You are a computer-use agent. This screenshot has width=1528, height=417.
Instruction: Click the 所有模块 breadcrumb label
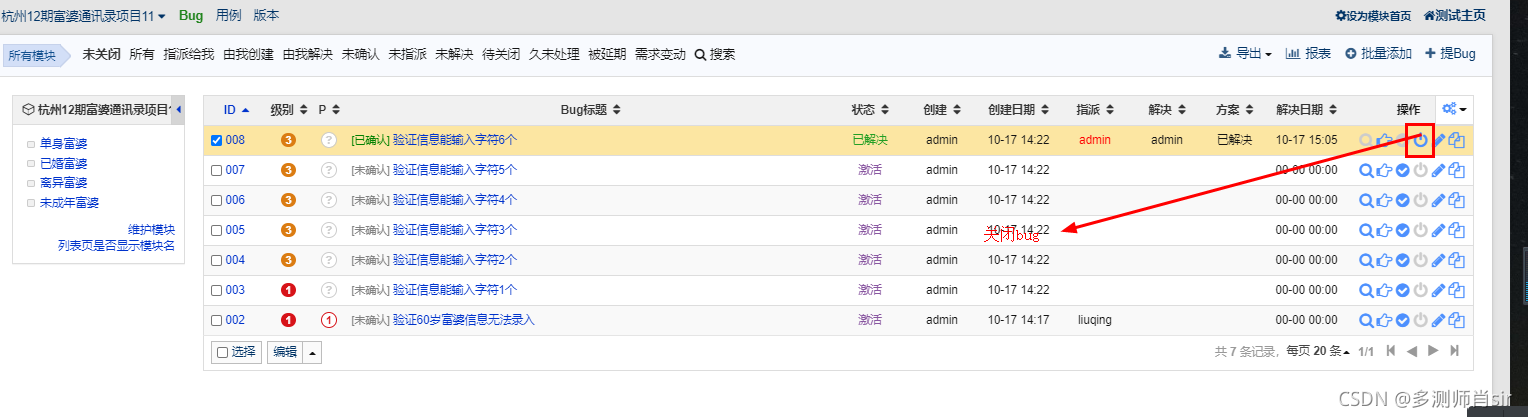[x=32, y=56]
